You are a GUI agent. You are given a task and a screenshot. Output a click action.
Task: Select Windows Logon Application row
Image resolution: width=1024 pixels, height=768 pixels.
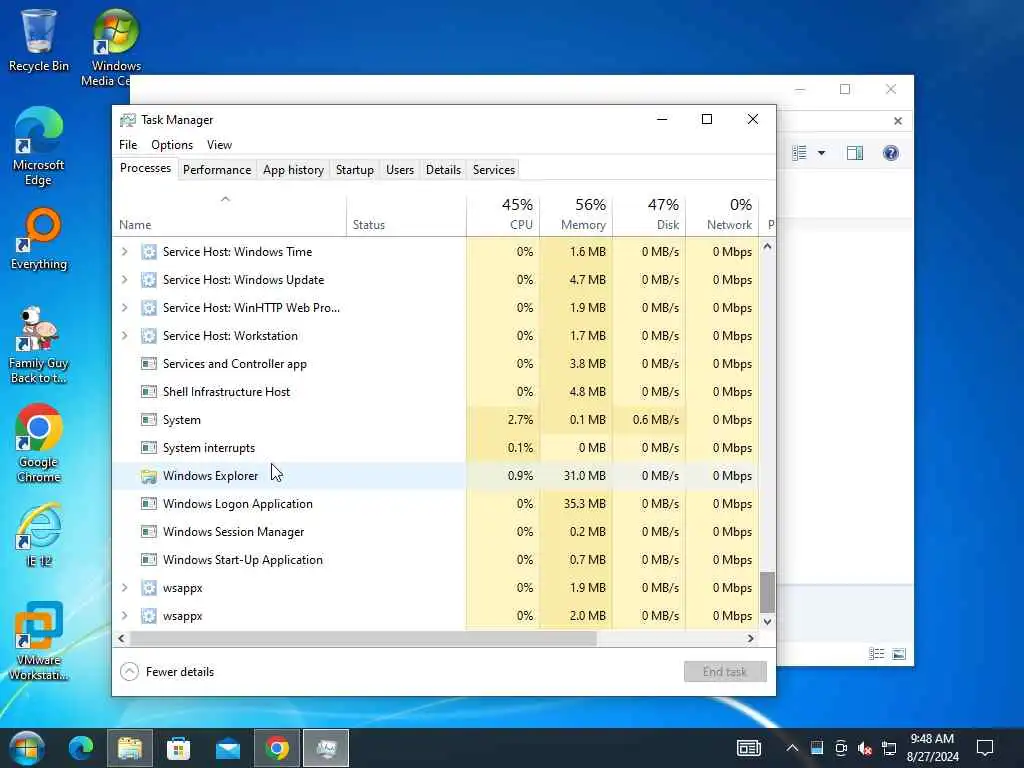click(x=436, y=504)
